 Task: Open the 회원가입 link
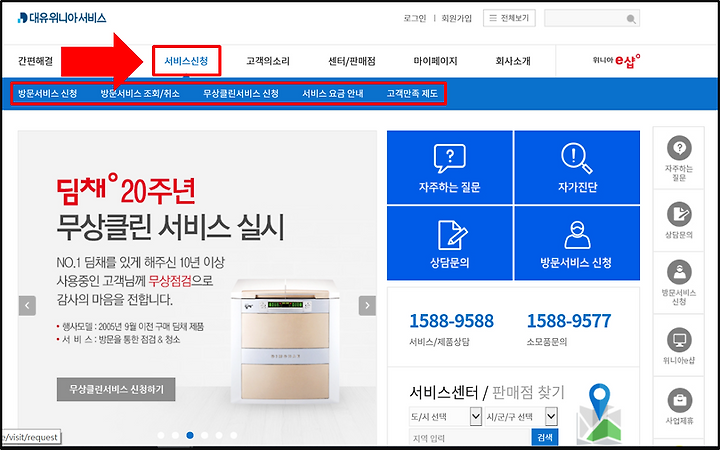pyautogui.click(x=456, y=18)
